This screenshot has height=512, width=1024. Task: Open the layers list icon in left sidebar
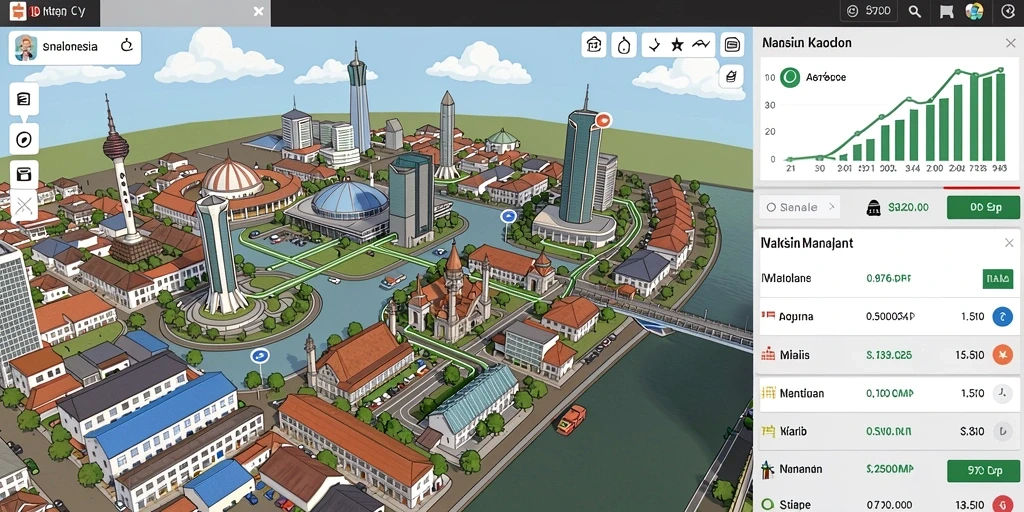point(24,99)
